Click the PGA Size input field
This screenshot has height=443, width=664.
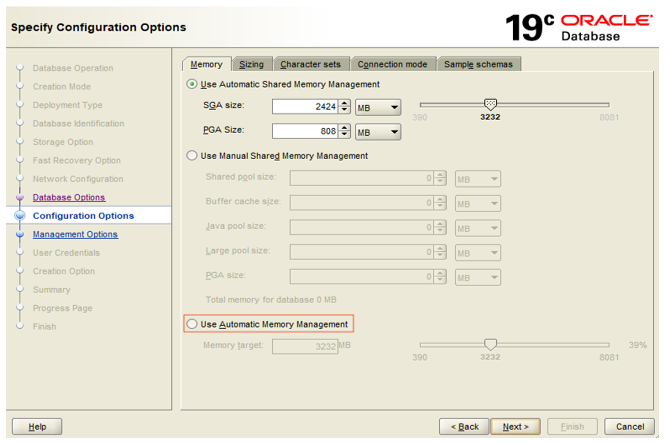tap(305, 131)
